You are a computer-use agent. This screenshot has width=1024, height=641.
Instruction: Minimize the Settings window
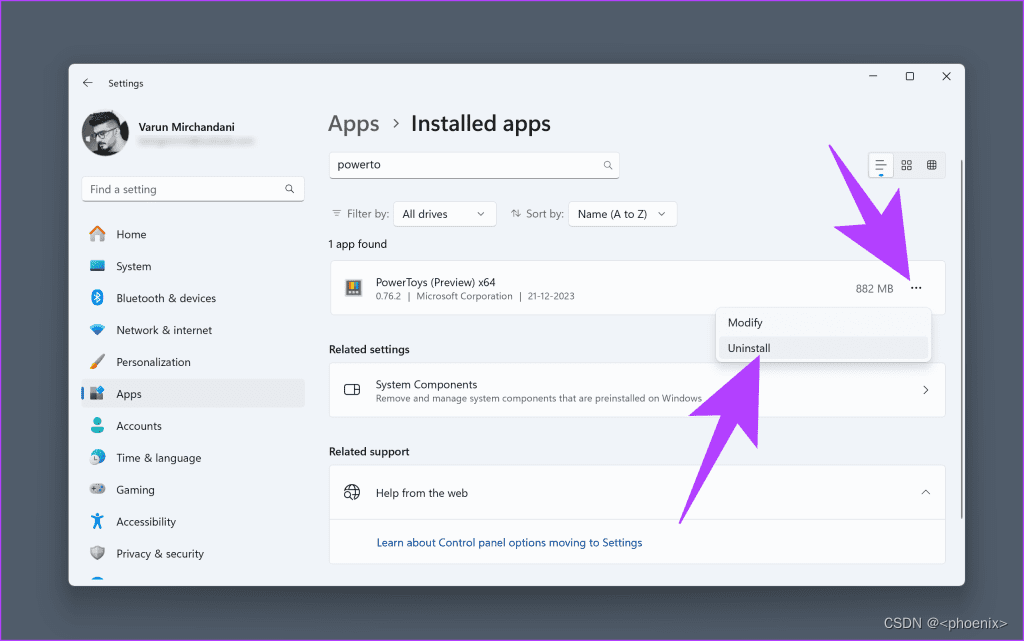coord(872,76)
